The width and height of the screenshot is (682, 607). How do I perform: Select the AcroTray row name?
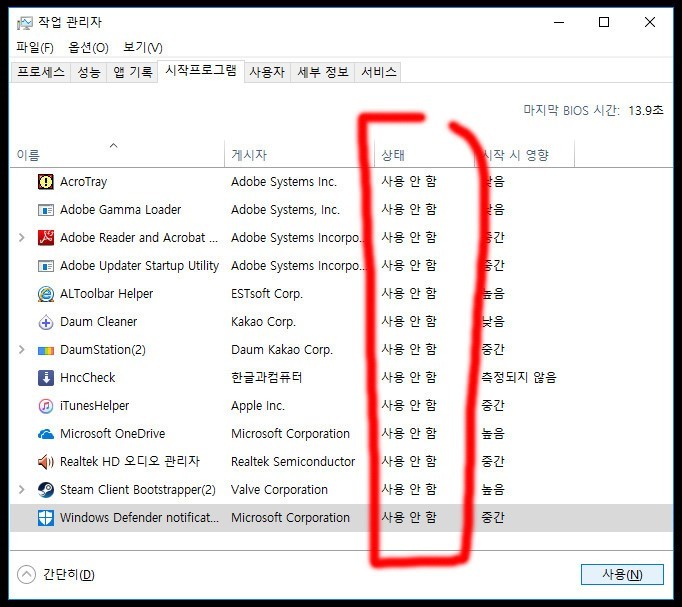(84, 182)
